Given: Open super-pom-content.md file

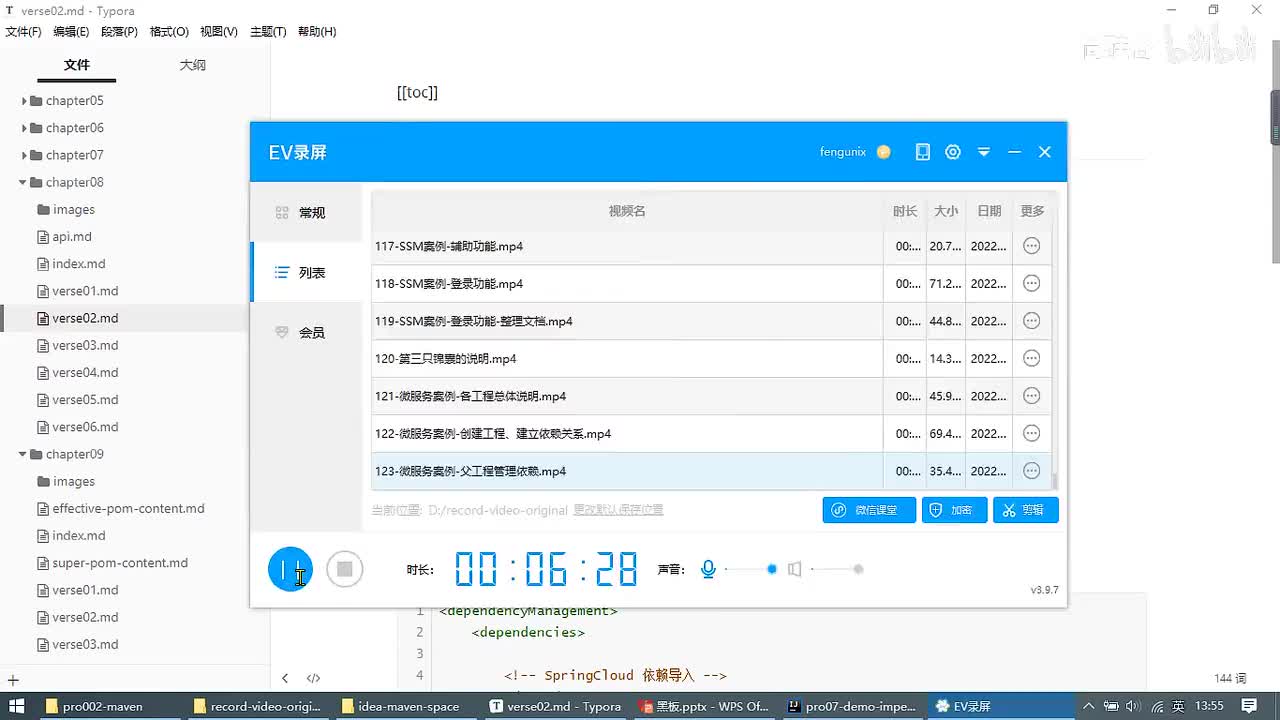Looking at the screenshot, I should pyautogui.click(x=120, y=563).
